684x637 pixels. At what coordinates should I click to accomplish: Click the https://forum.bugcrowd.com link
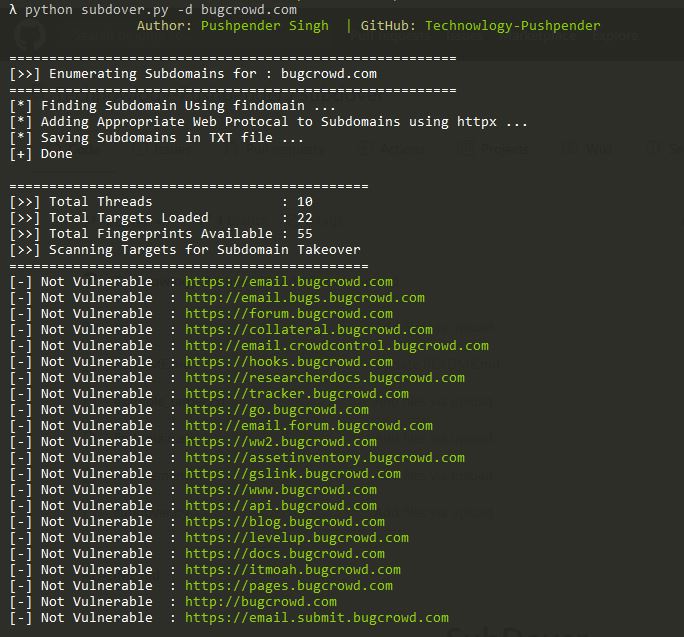coord(289,314)
